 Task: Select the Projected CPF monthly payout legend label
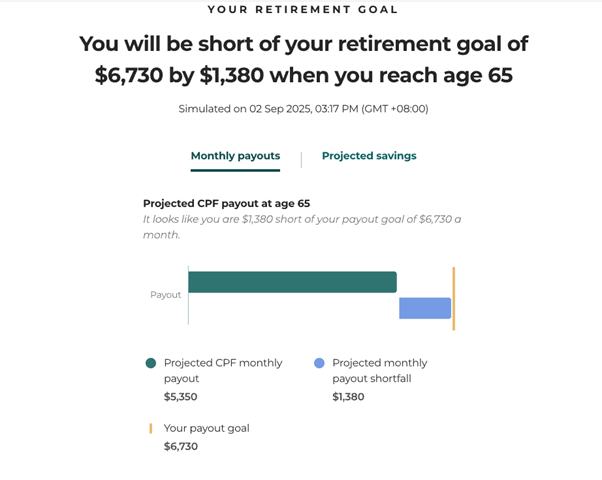click(x=223, y=371)
